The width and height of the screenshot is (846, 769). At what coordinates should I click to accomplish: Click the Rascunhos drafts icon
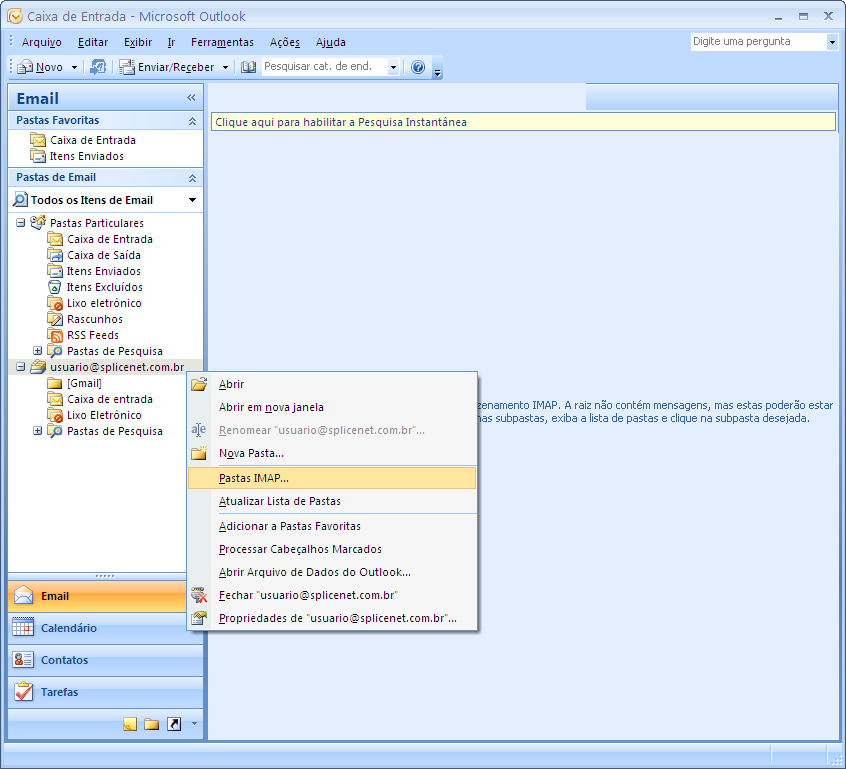click(54, 319)
